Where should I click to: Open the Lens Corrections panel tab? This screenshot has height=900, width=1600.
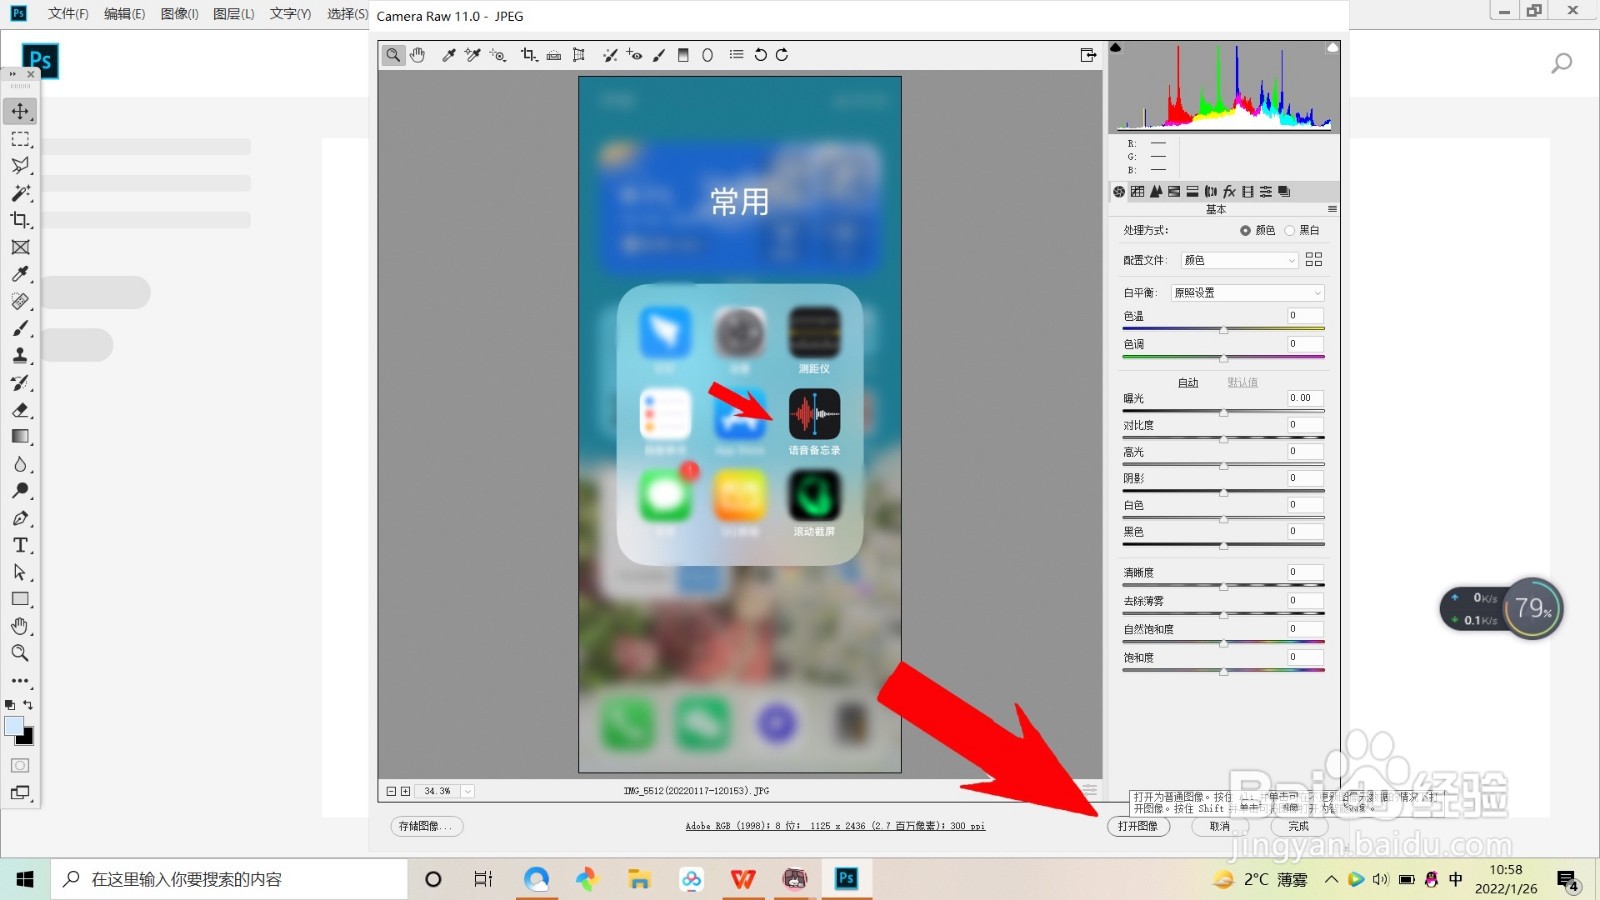1210,191
